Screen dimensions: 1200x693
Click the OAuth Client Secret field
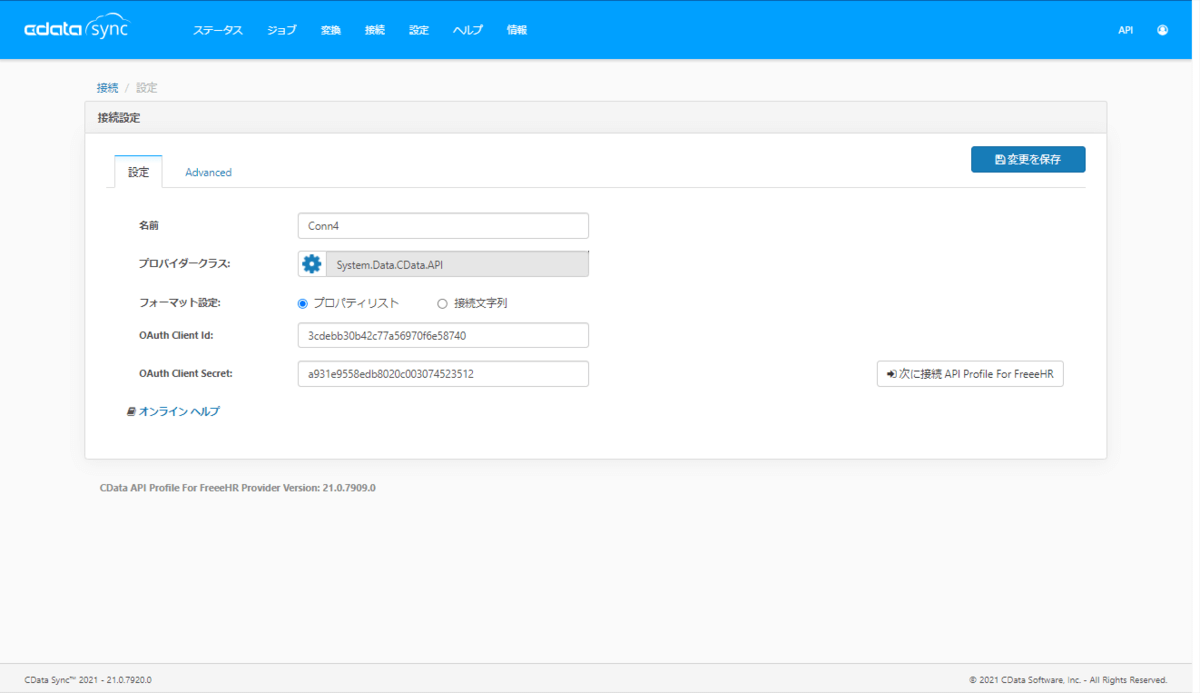point(443,374)
